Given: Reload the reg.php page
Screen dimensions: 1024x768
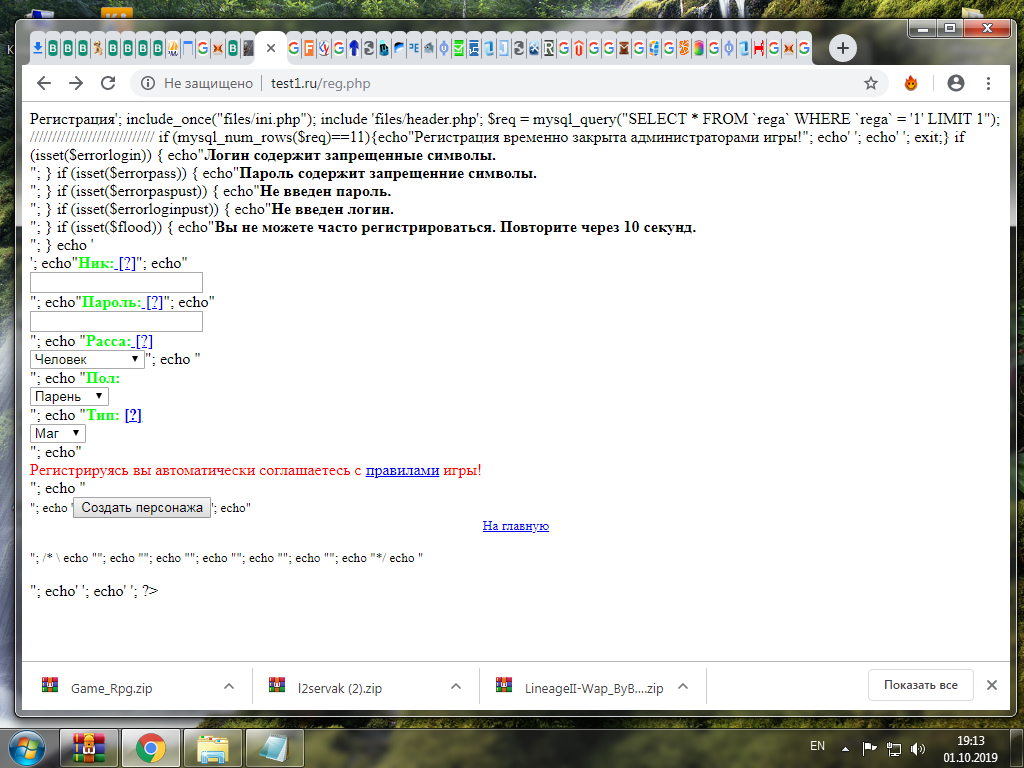Looking at the screenshot, I should 108,83.
